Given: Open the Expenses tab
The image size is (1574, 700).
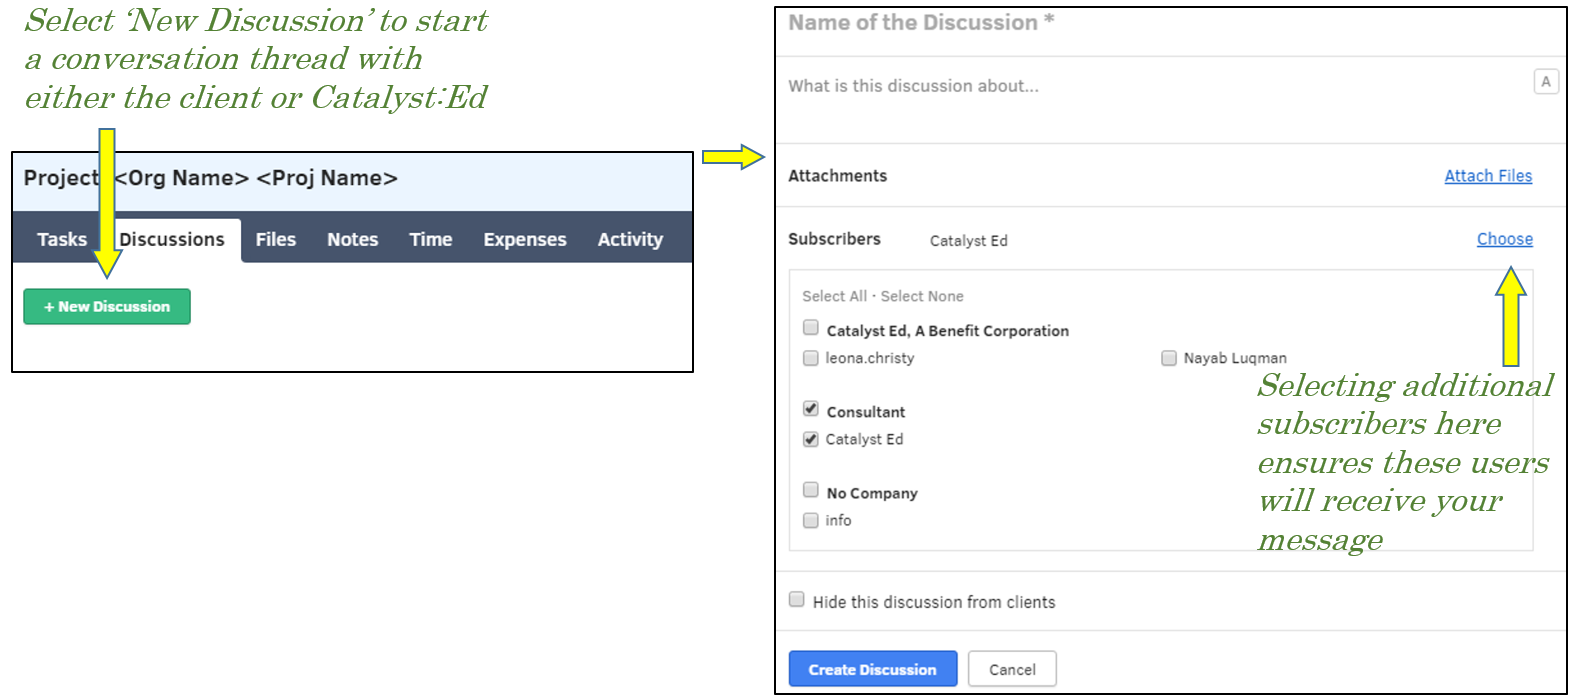Looking at the screenshot, I should [x=525, y=240].
